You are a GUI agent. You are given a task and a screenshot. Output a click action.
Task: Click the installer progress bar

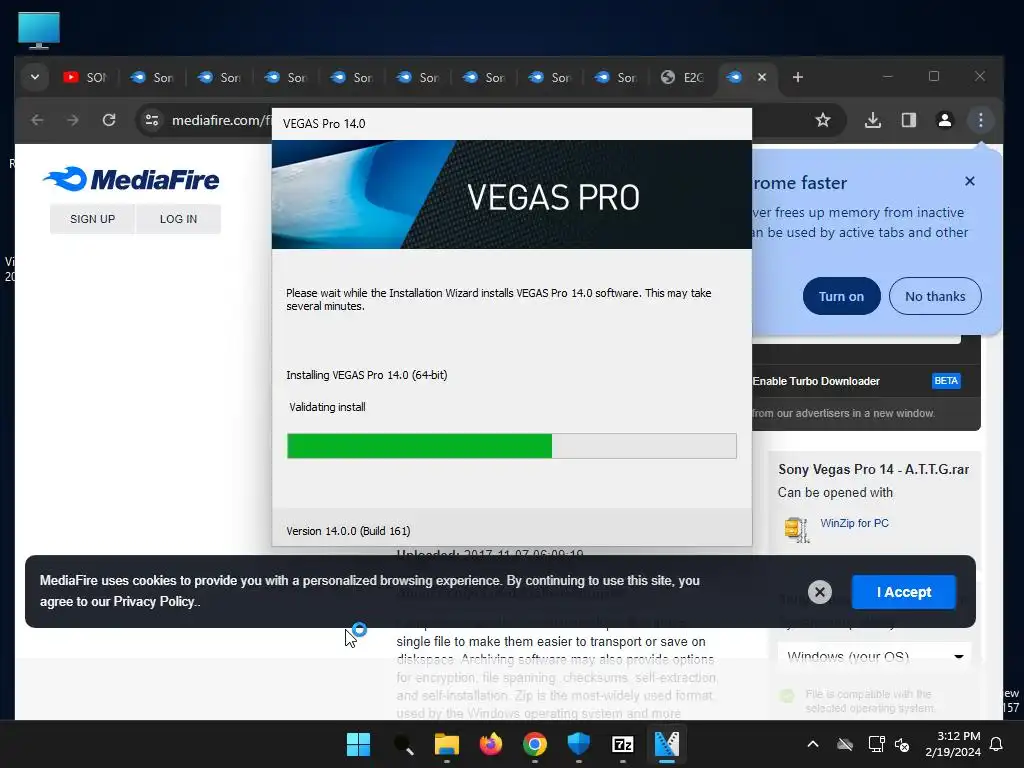(x=511, y=445)
